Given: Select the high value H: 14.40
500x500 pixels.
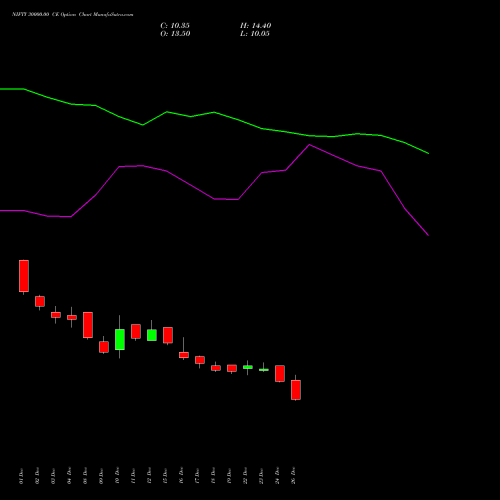Looking at the screenshot, I should pos(256,26).
